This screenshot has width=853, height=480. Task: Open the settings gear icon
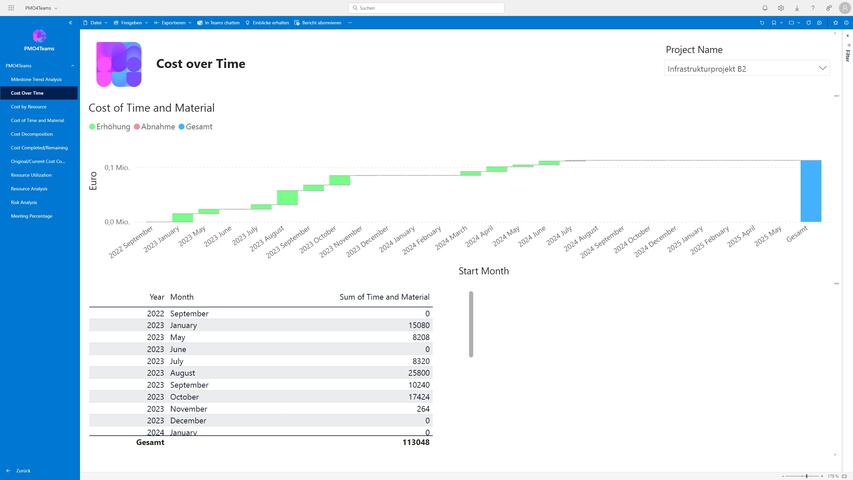coord(781,8)
